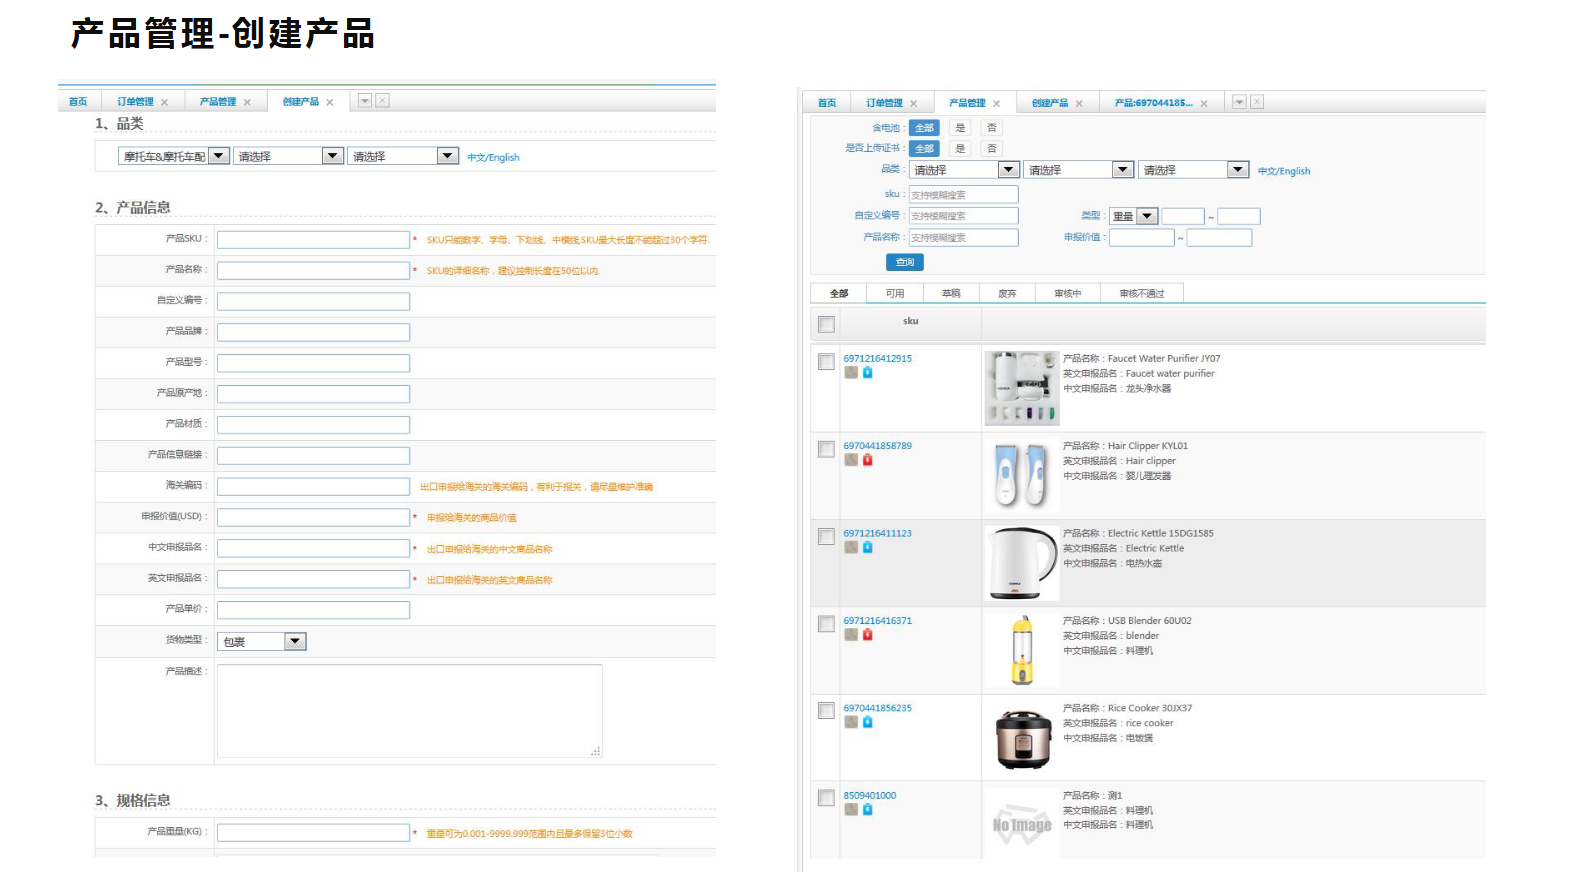The image size is (1593, 872).
Task: Click red battery icon under SKU 6970441858789
Action: [867, 460]
